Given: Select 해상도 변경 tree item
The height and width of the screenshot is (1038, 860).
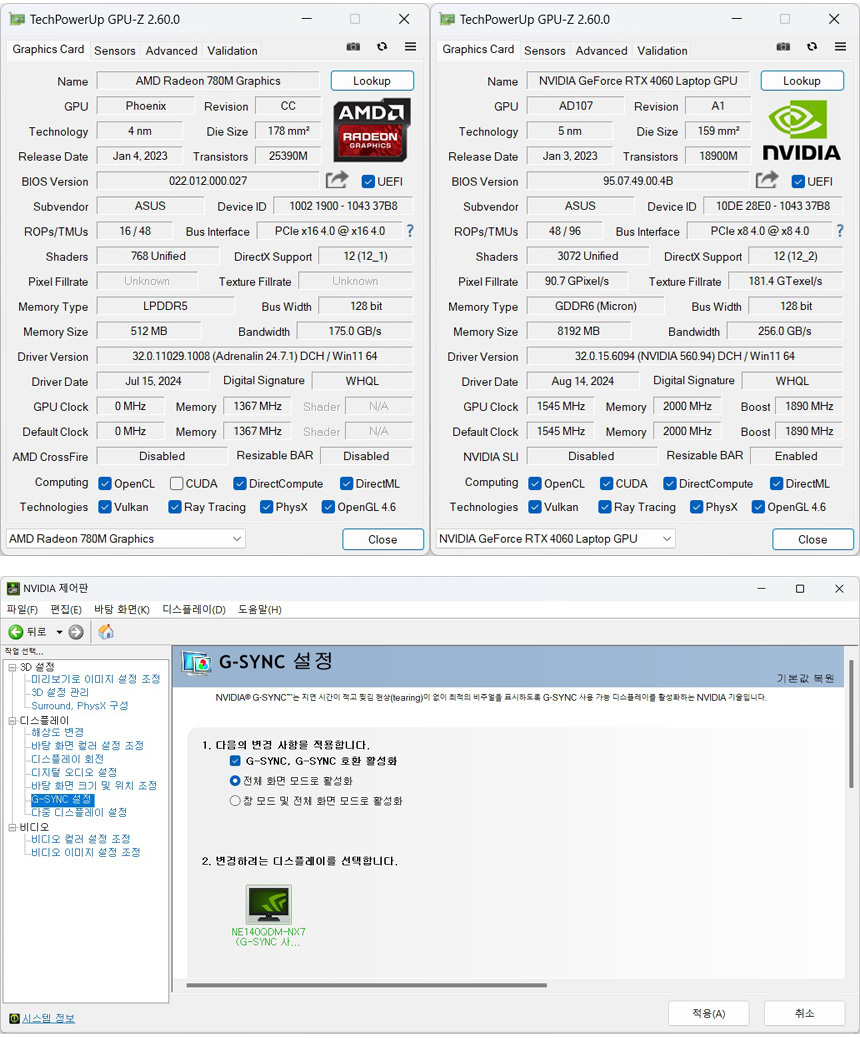Looking at the screenshot, I should 57,732.
